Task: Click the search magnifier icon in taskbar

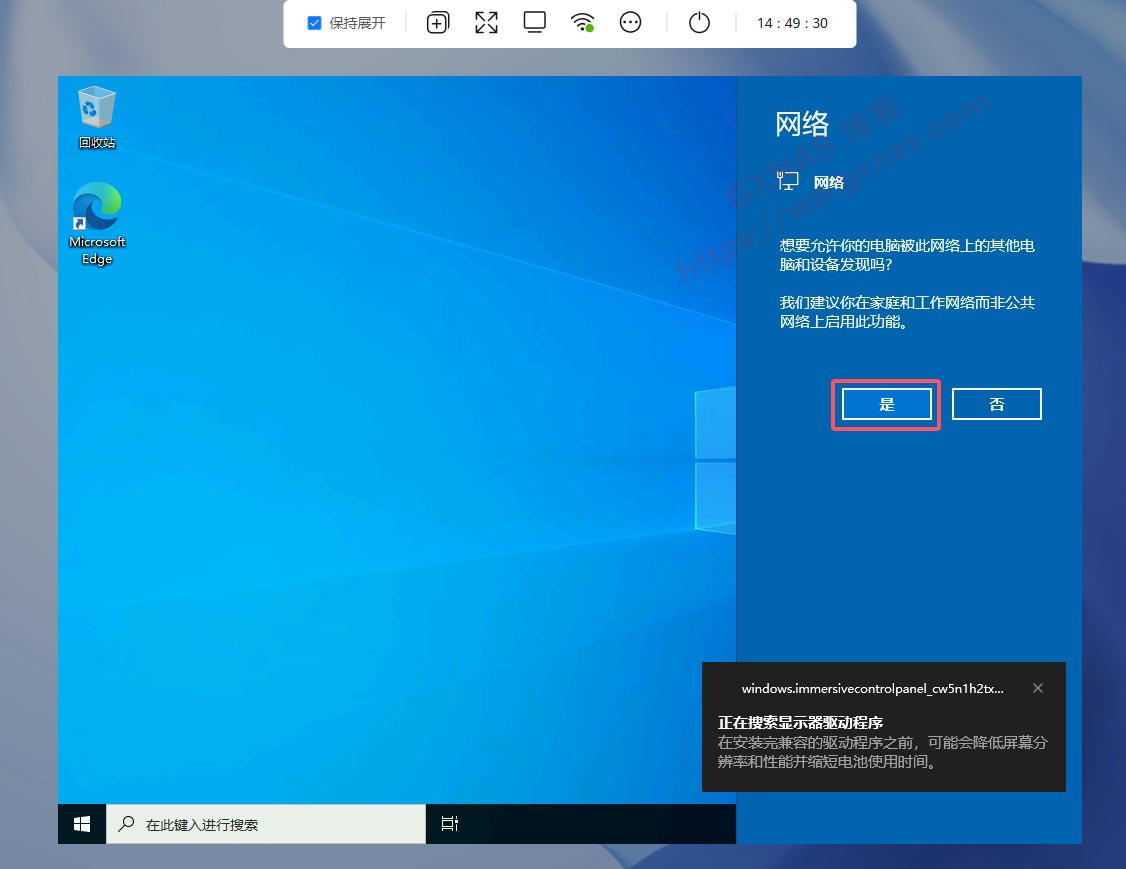Action: click(x=126, y=823)
